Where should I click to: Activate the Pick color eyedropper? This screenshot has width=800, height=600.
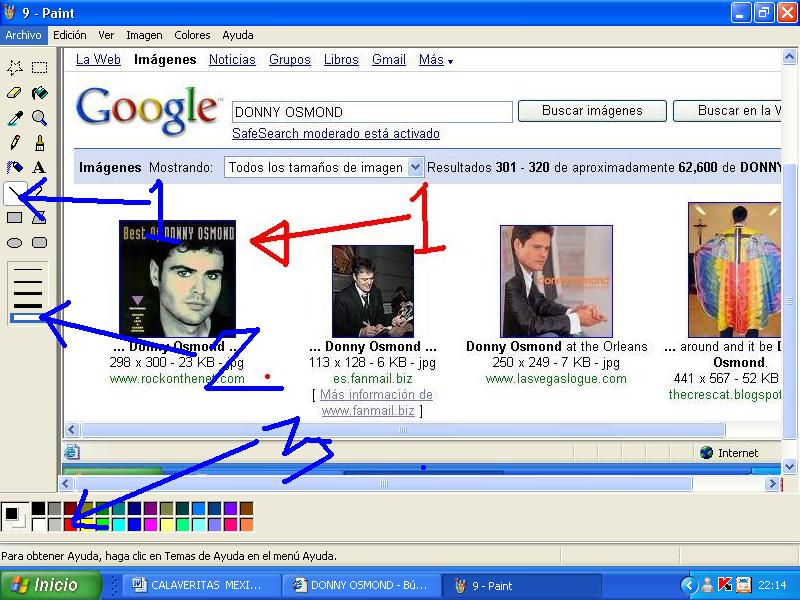point(15,117)
